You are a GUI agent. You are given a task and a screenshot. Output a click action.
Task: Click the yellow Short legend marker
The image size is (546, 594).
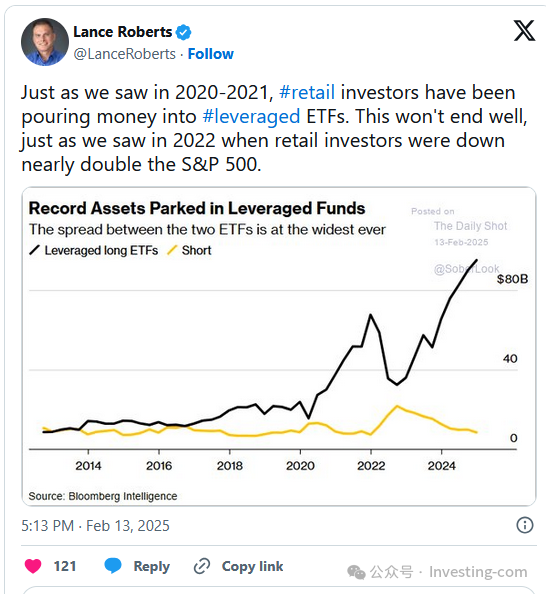(172, 250)
